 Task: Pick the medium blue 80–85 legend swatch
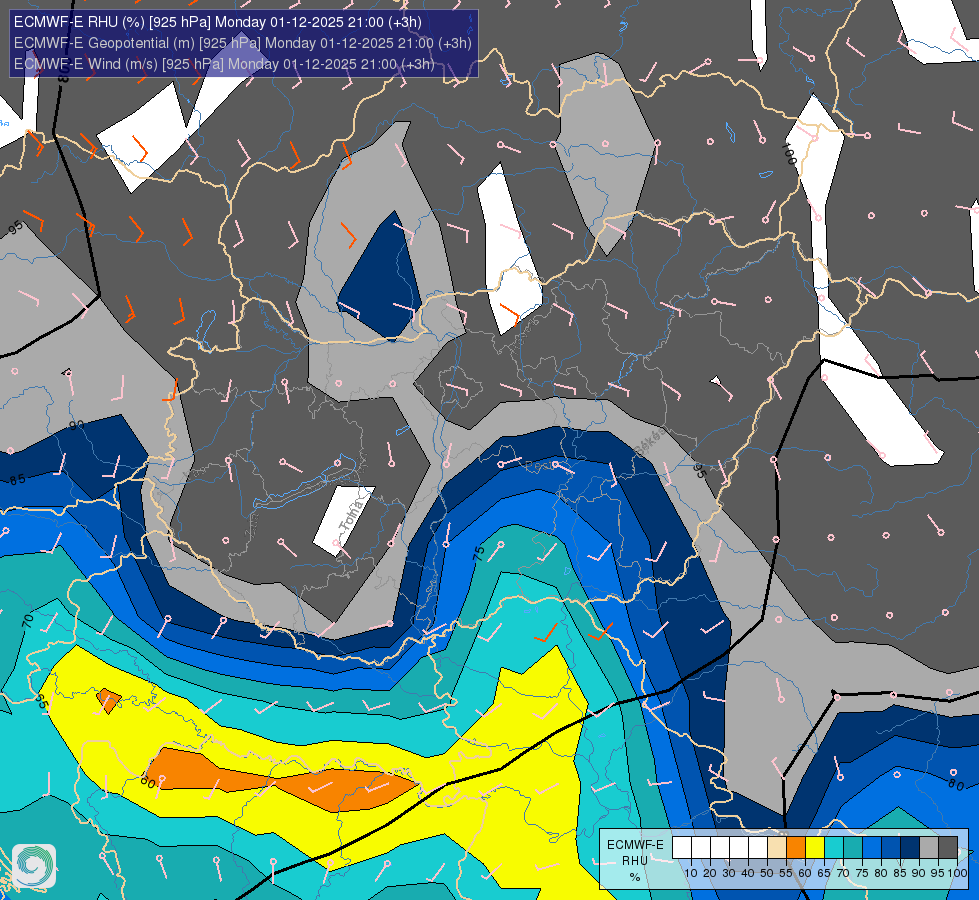[x=891, y=848]
